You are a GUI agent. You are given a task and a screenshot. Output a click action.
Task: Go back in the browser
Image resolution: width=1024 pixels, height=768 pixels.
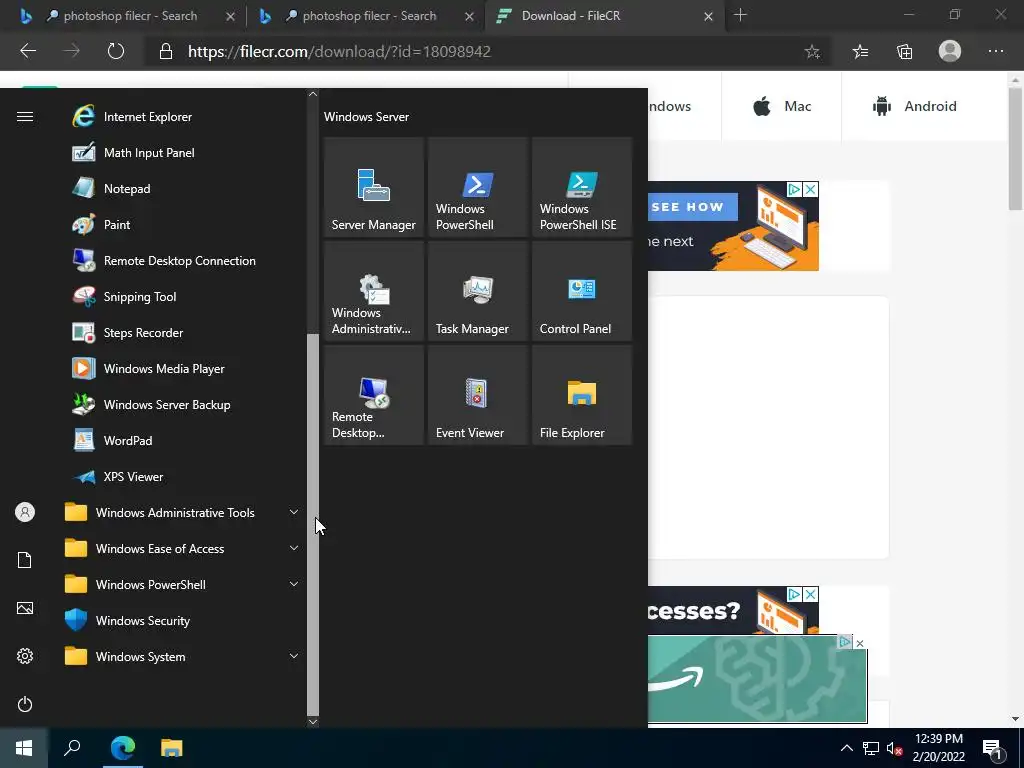click(28, 51)
